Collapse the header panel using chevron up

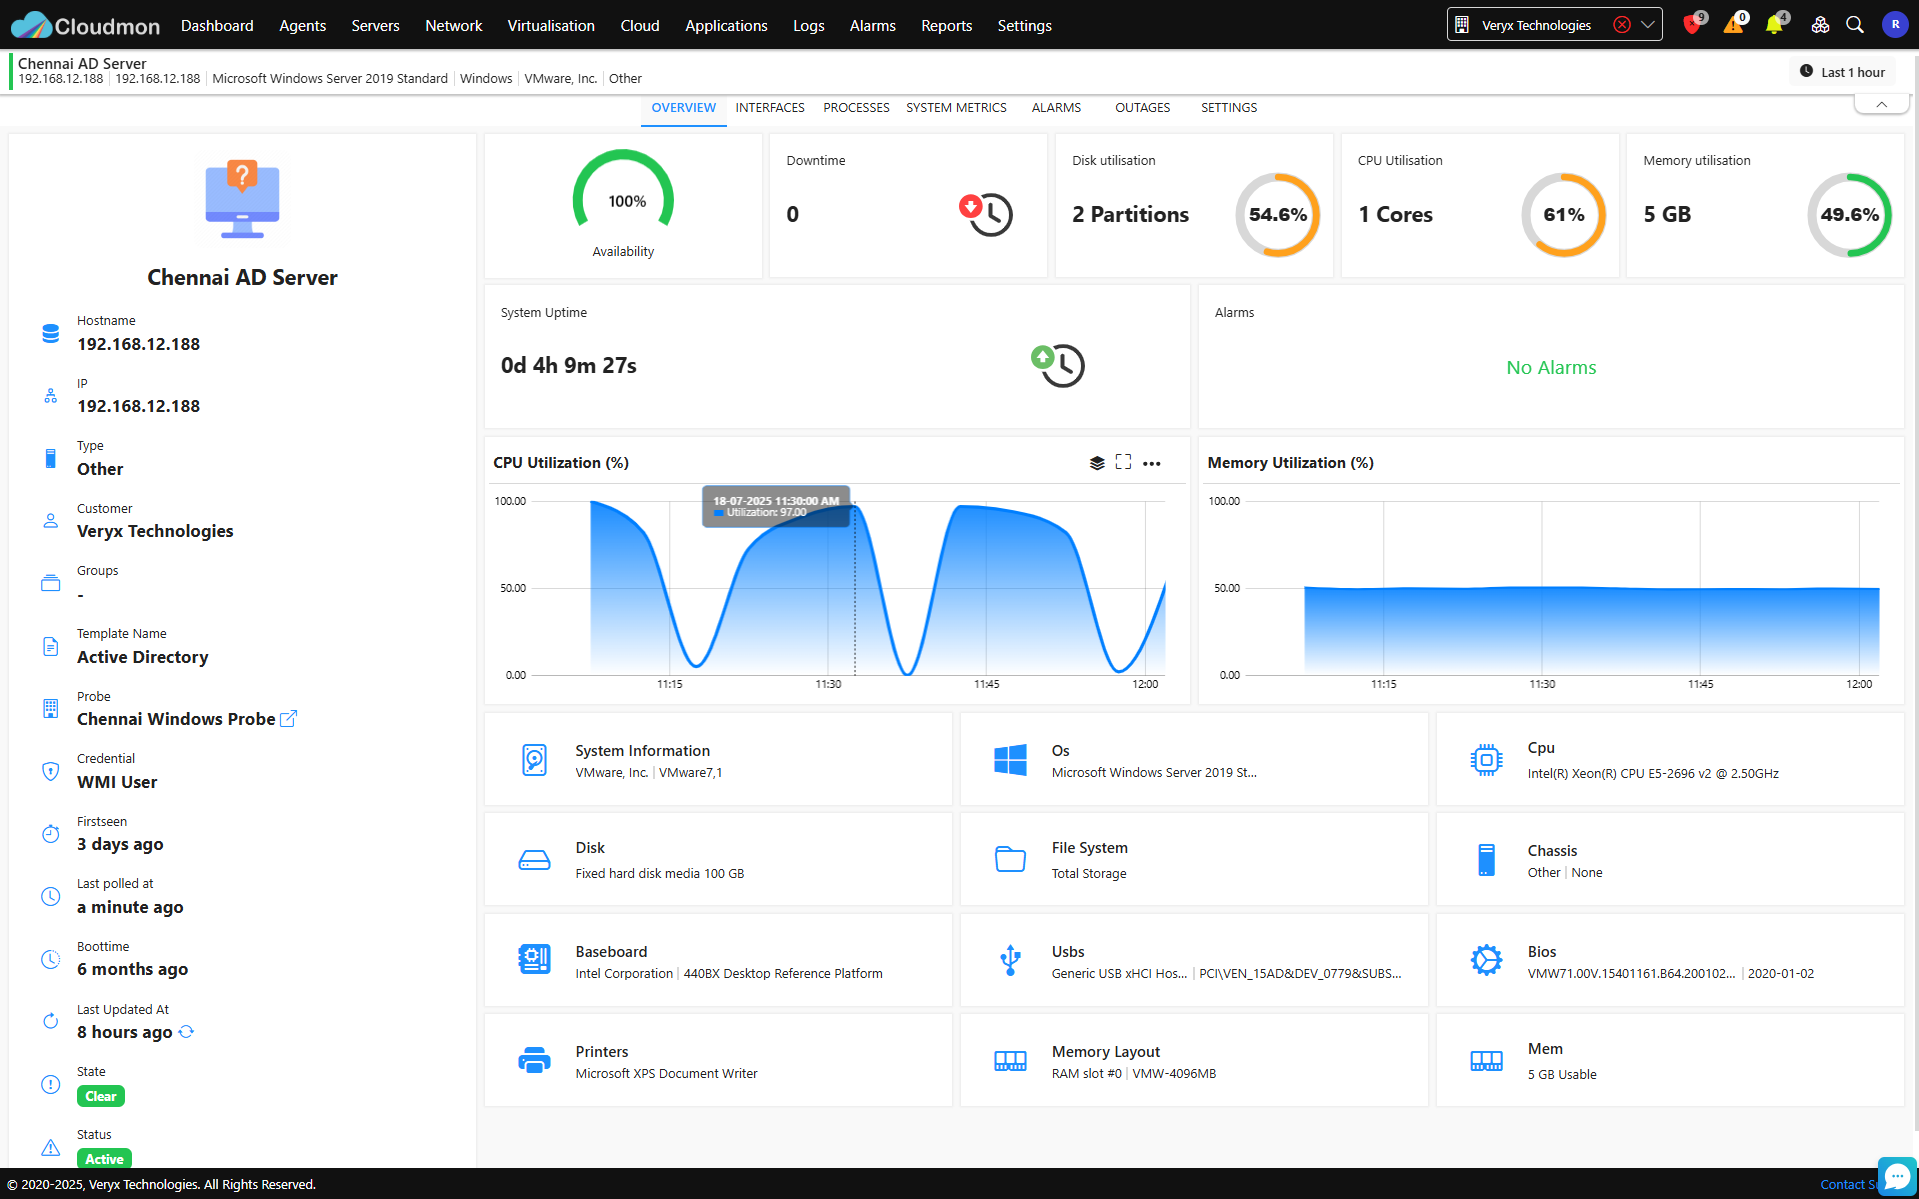[1881, 104]
